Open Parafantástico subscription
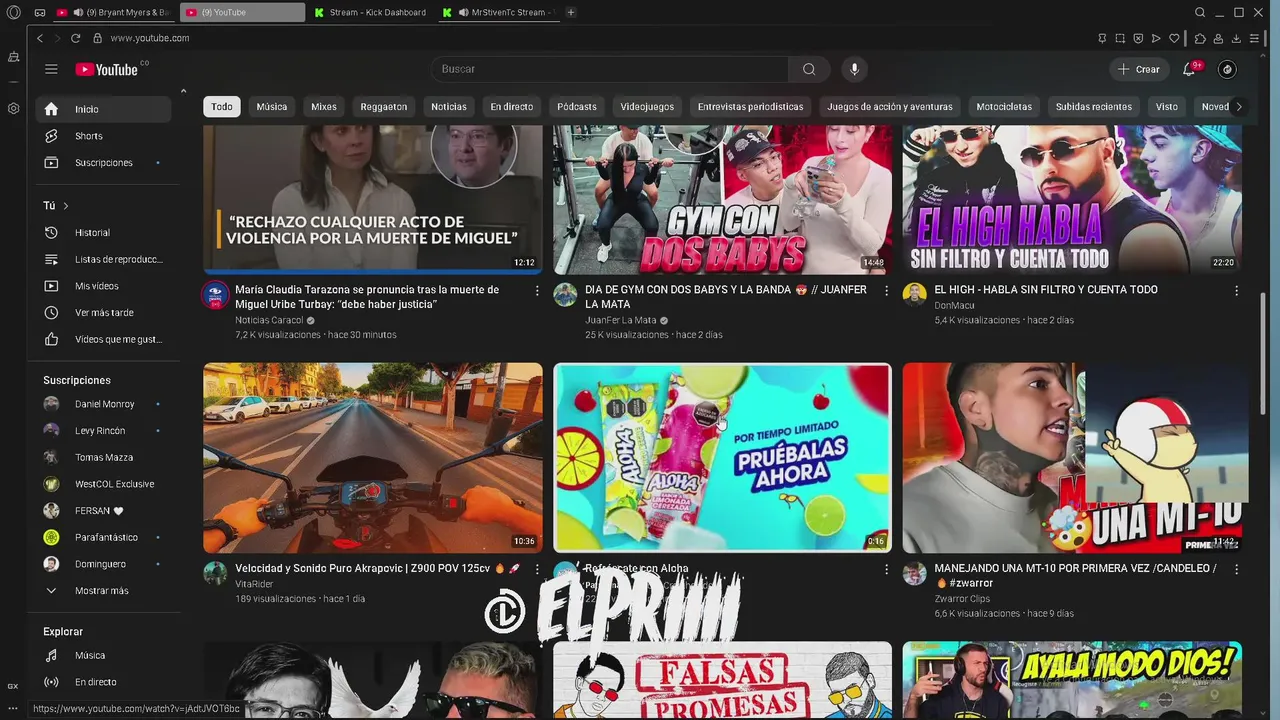This screenshot has height=720, width=1280. tap(104, 537)
